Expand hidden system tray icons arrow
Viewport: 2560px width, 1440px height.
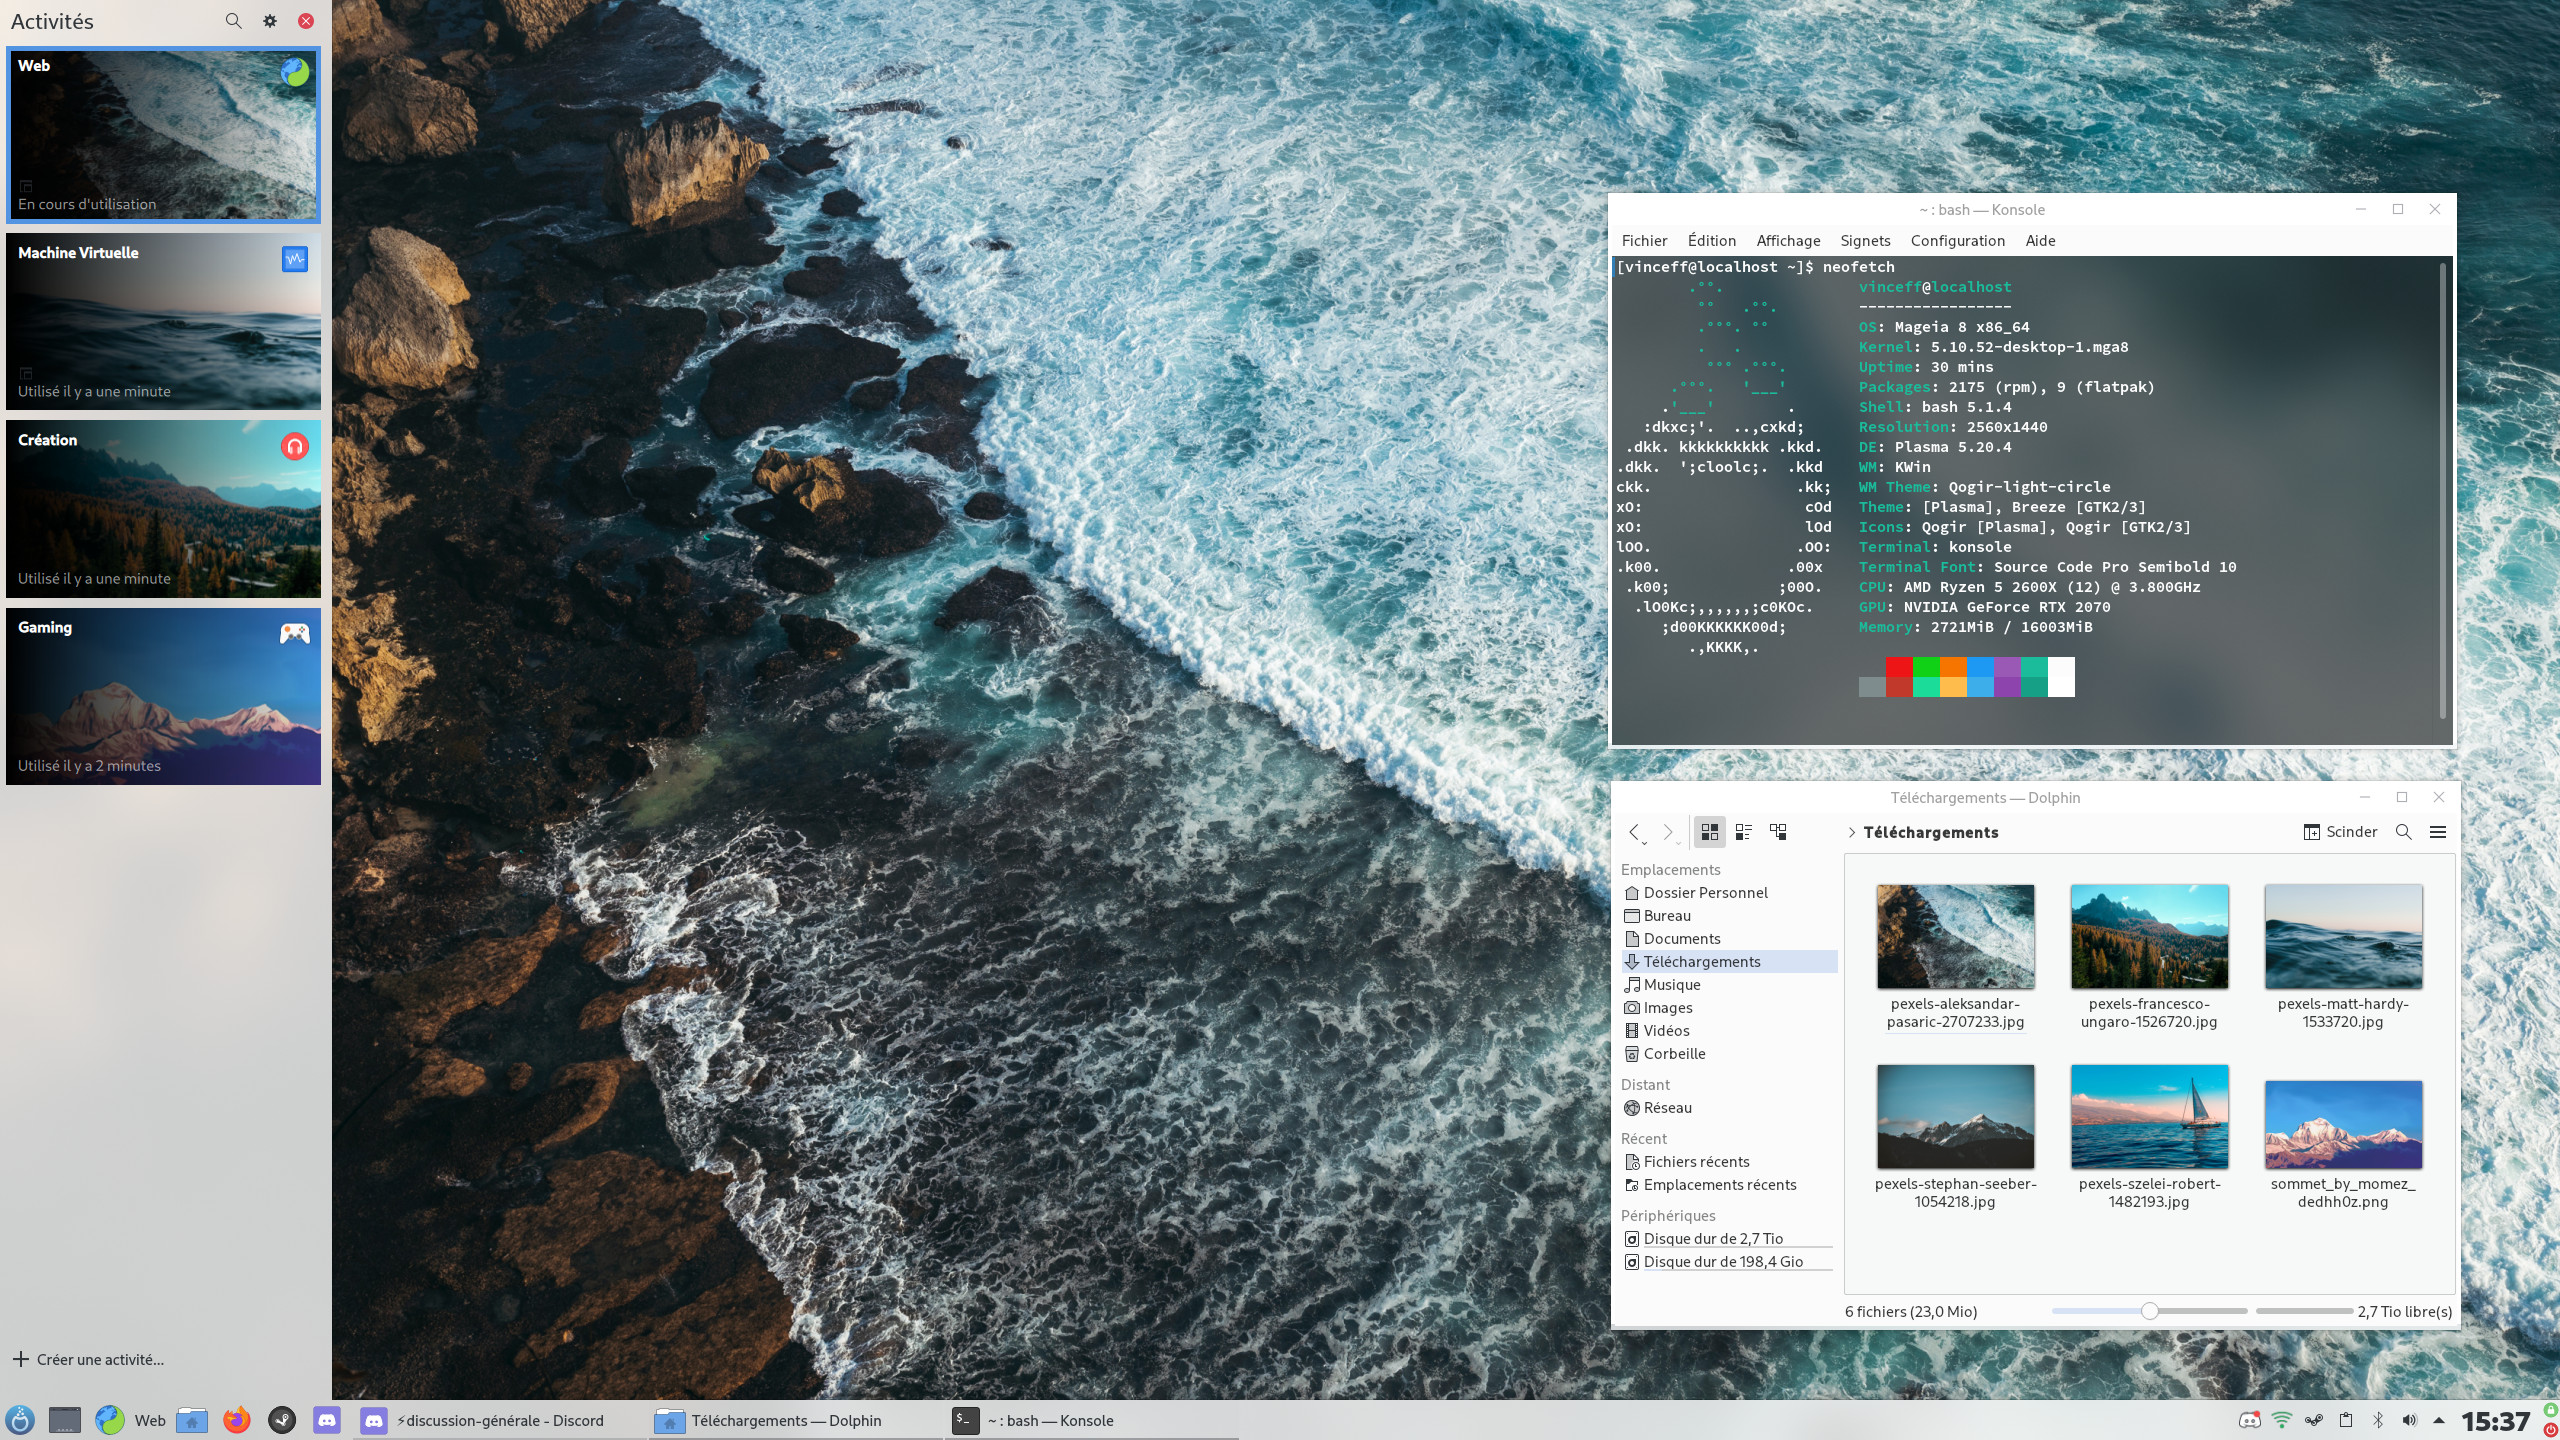[x=2439, y=1420]
